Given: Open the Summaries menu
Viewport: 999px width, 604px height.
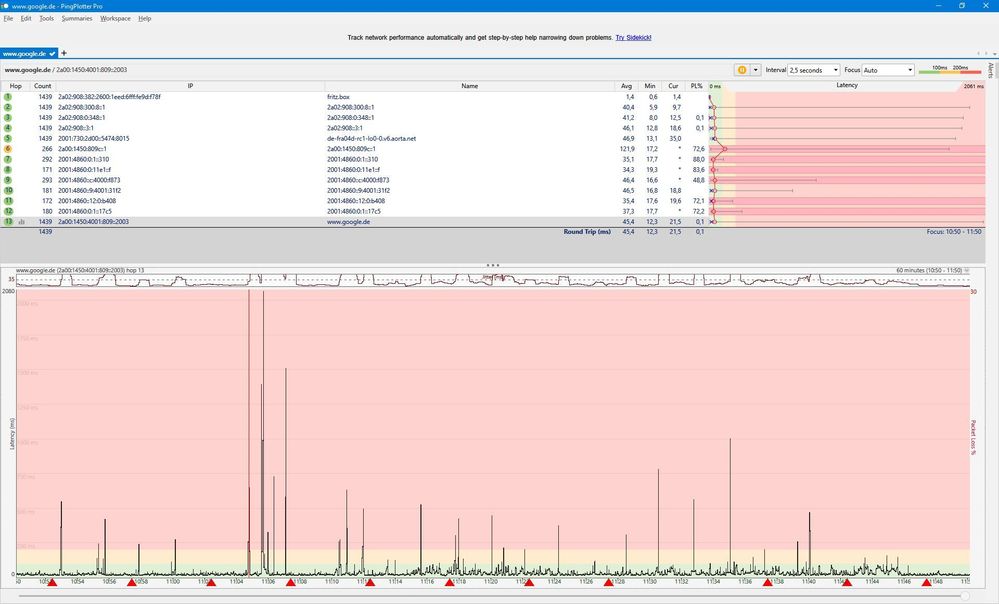Looking at the screenshot, I should pyautogui.click(x=77, y=18).
